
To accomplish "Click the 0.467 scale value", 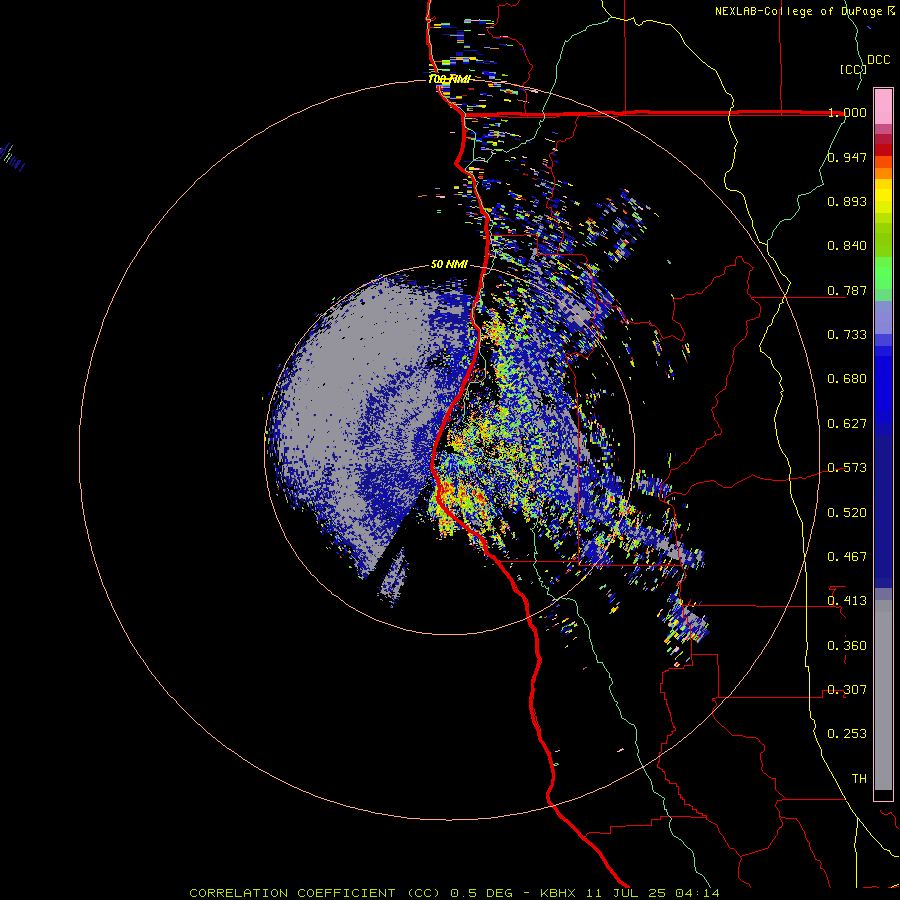I will coord(847,557).
